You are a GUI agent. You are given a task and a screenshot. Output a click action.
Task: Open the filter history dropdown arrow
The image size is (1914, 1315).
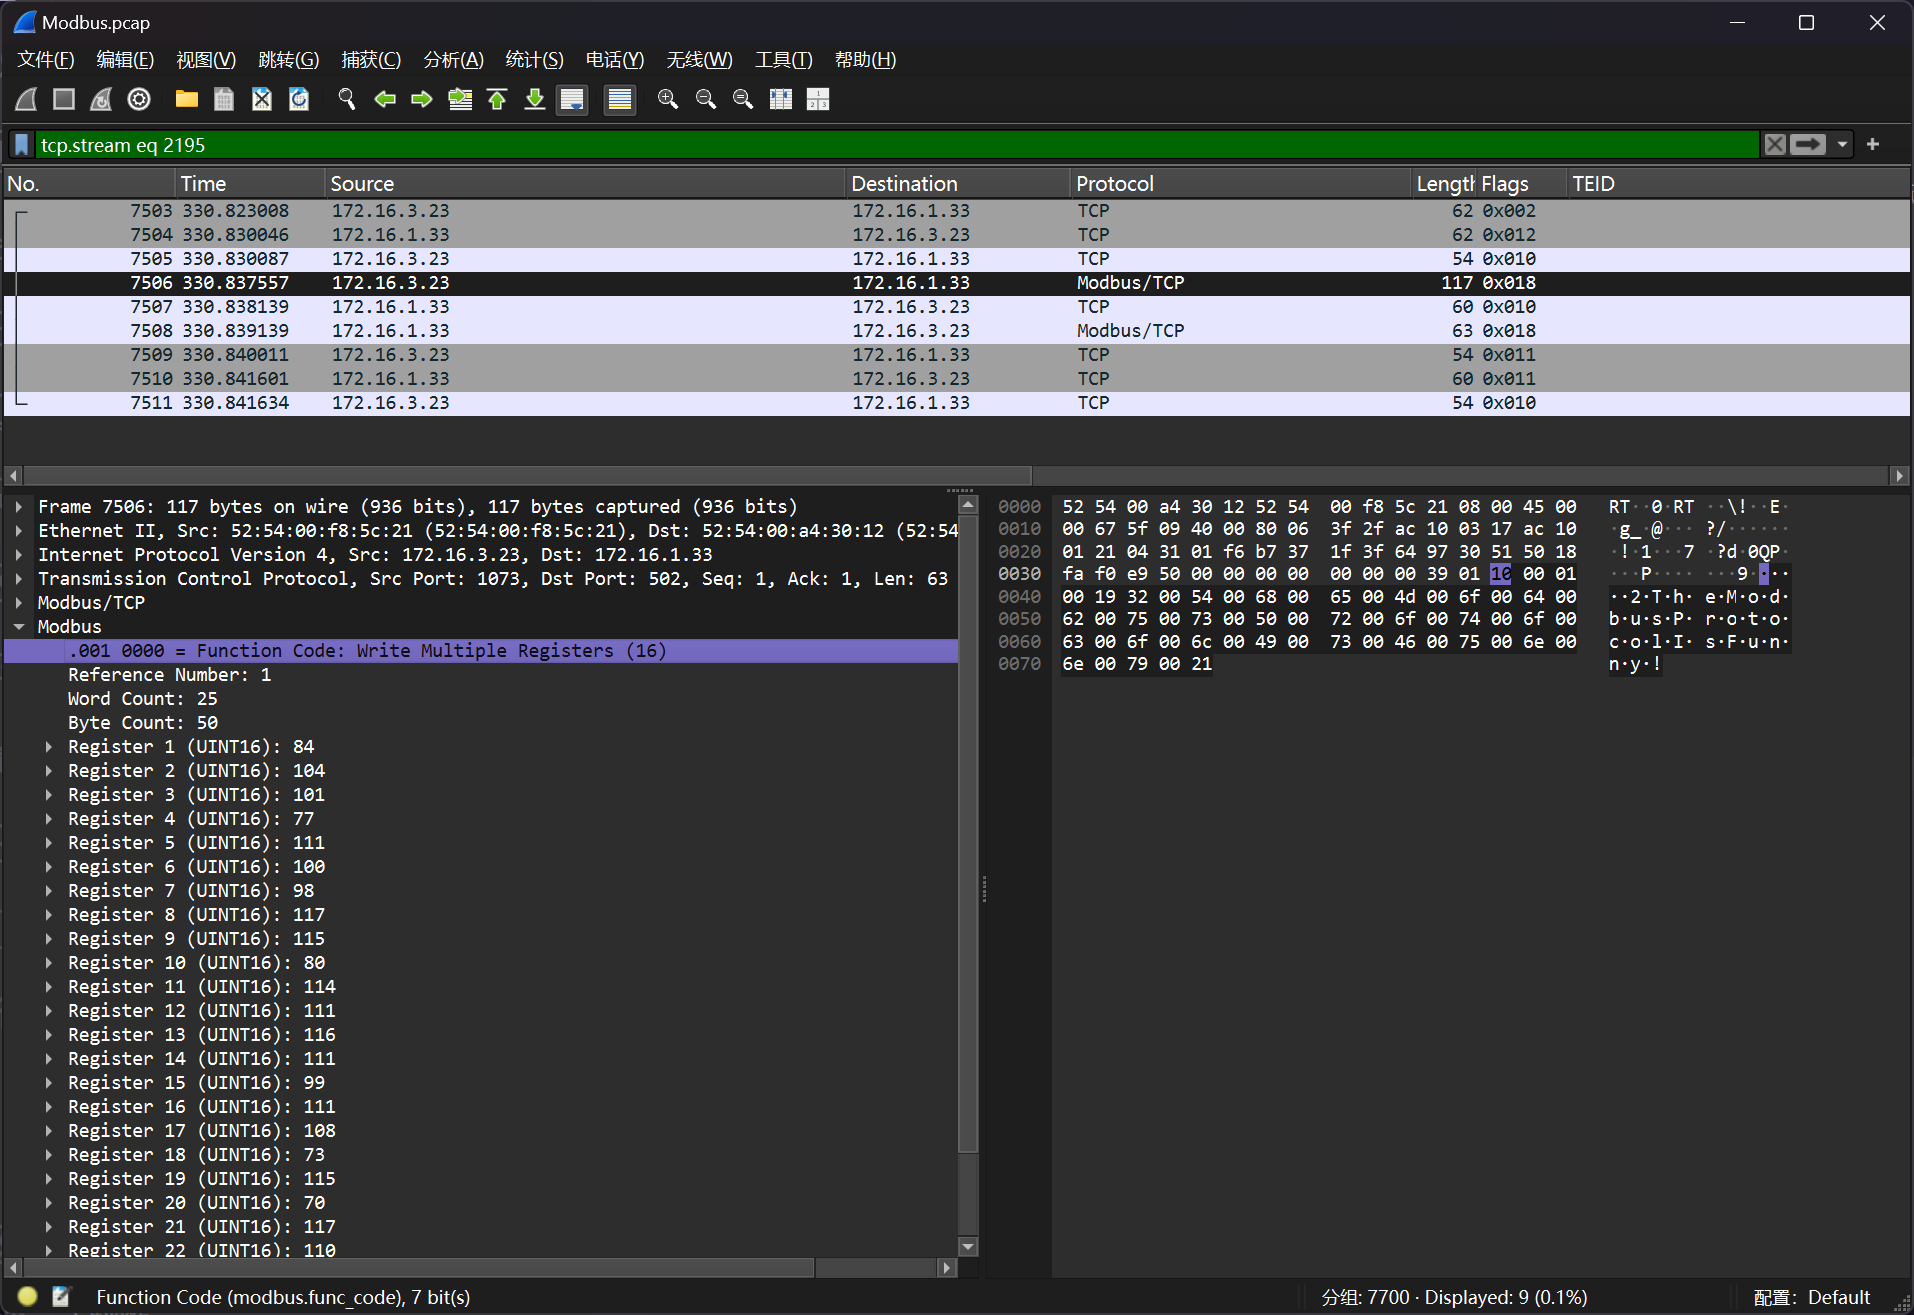pyautogui.click(x=1842, y=145)
